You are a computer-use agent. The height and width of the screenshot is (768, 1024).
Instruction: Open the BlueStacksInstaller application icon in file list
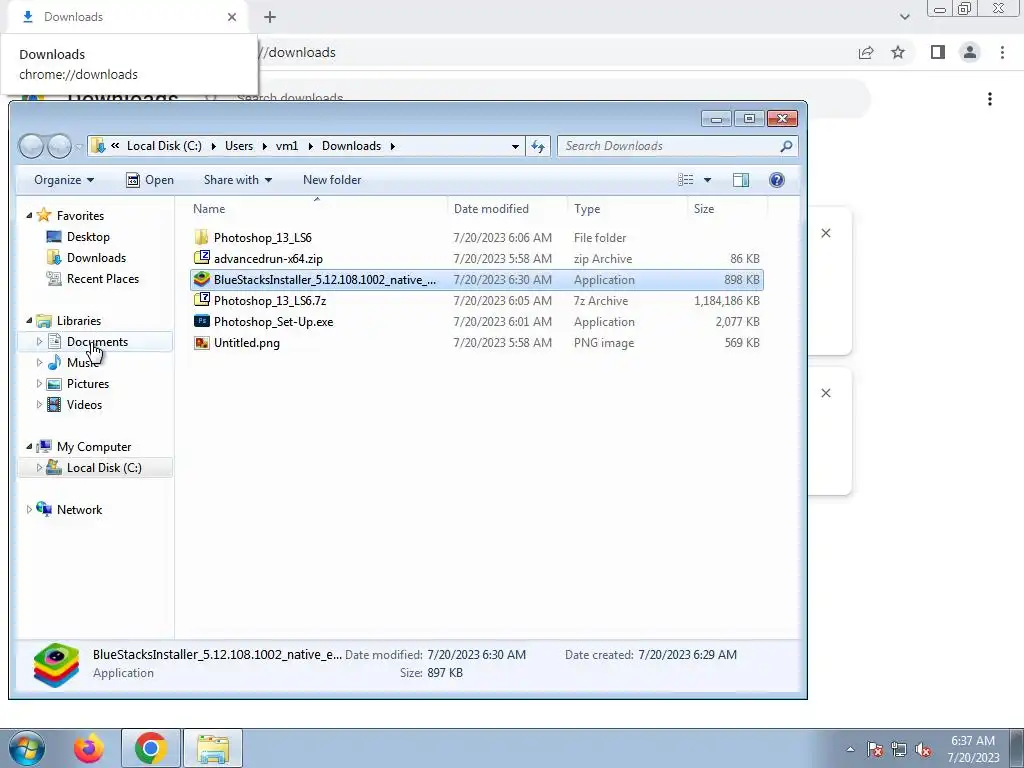[202, 280]
